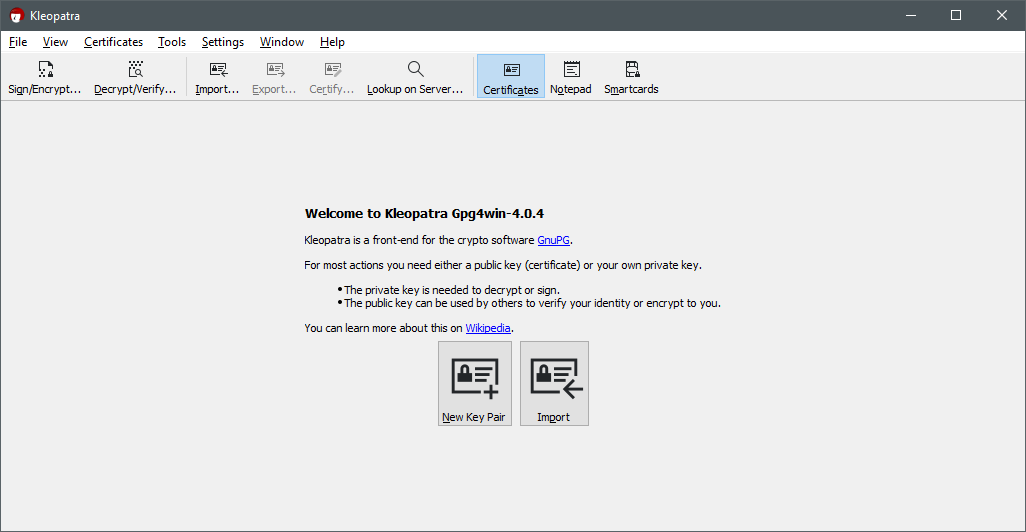Open the Notepad view
1026x532 pixels.
571,76
